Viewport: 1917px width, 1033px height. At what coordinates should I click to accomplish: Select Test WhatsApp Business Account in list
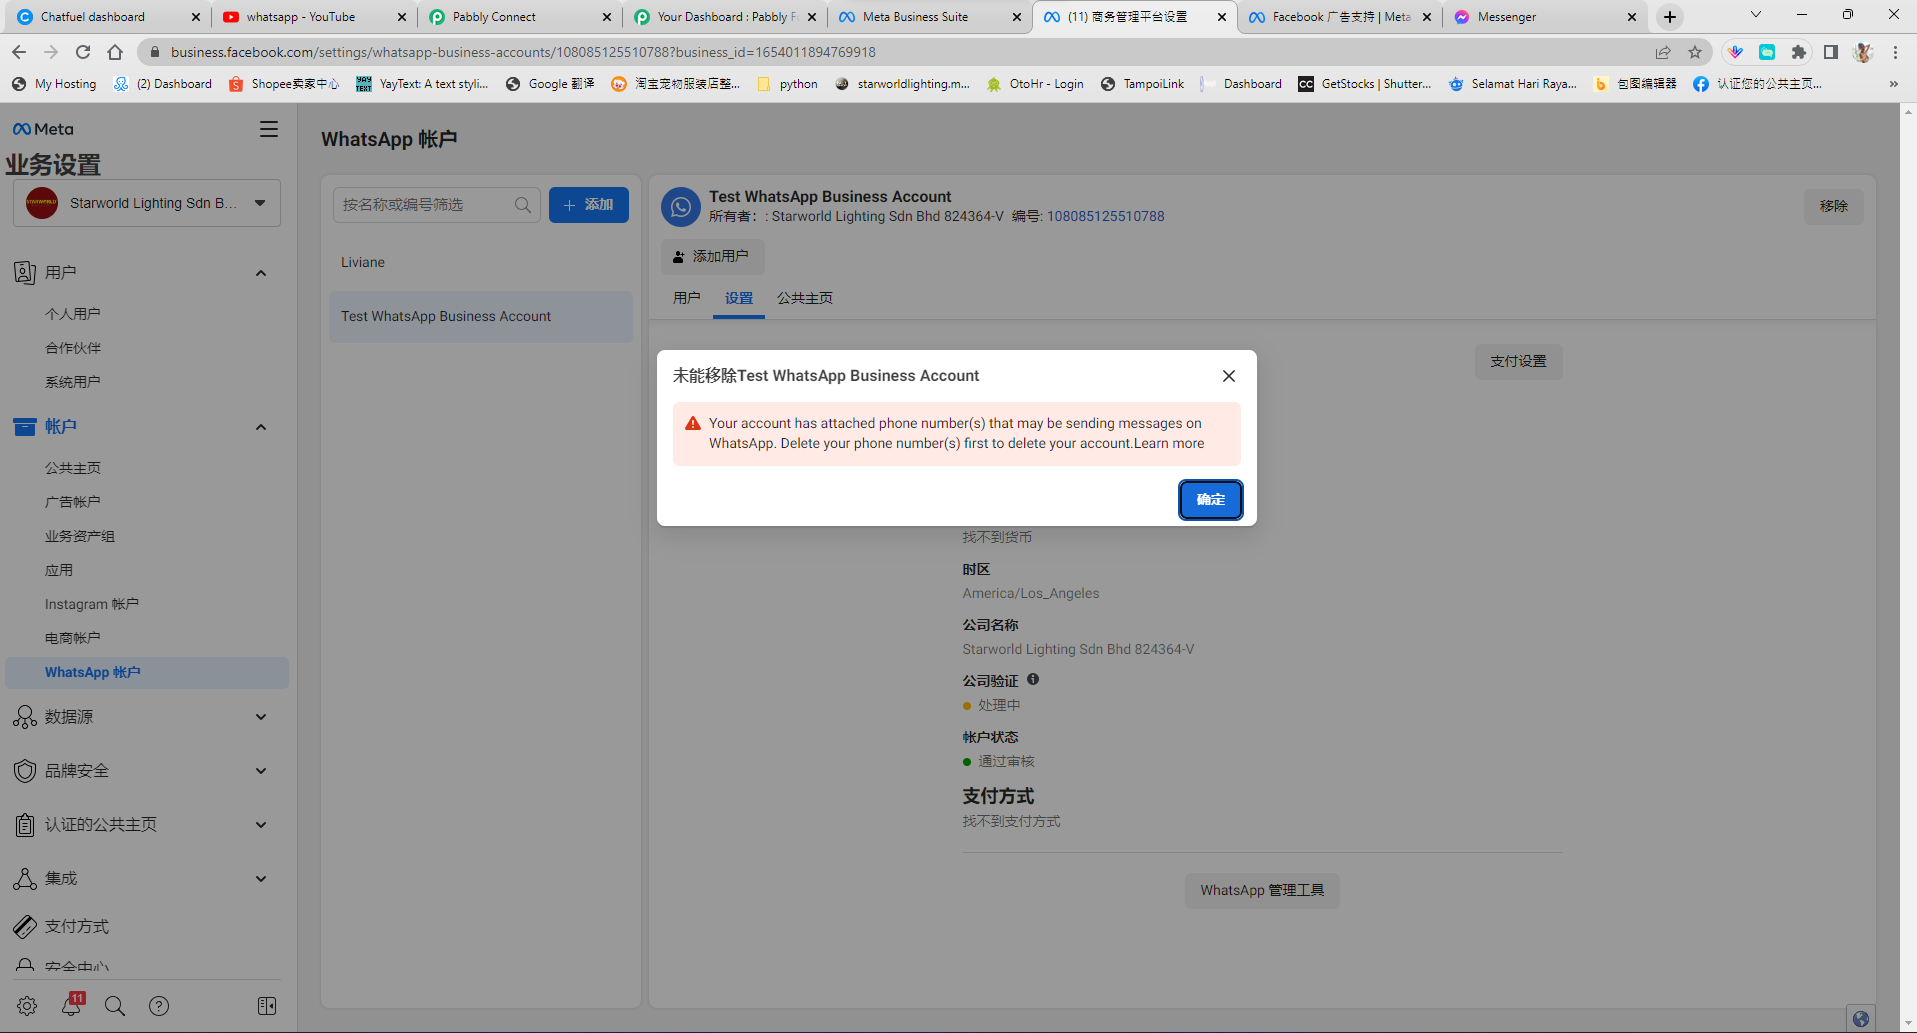481,316
